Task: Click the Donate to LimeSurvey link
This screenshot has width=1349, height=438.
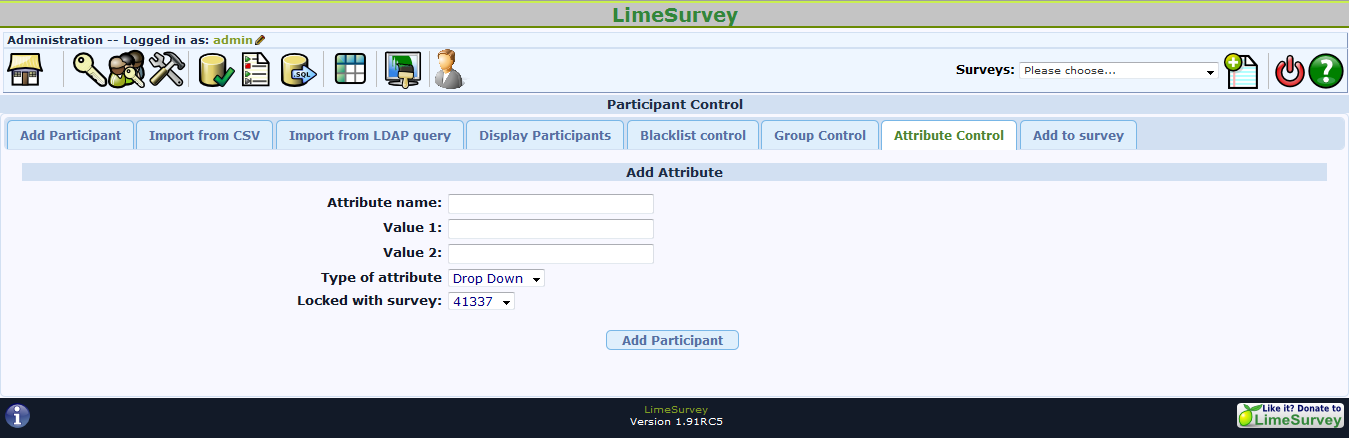Action: pyautogui.click(x=1289, y=416)
